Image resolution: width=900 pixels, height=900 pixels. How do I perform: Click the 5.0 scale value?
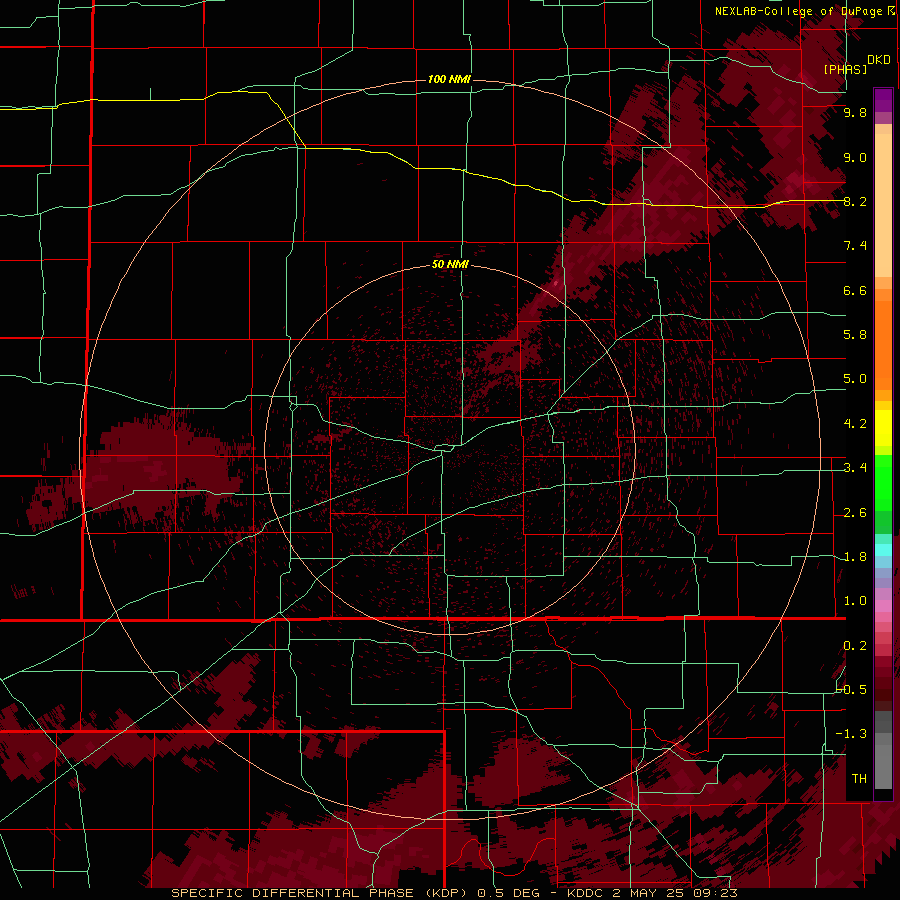(x=855, y=379)
